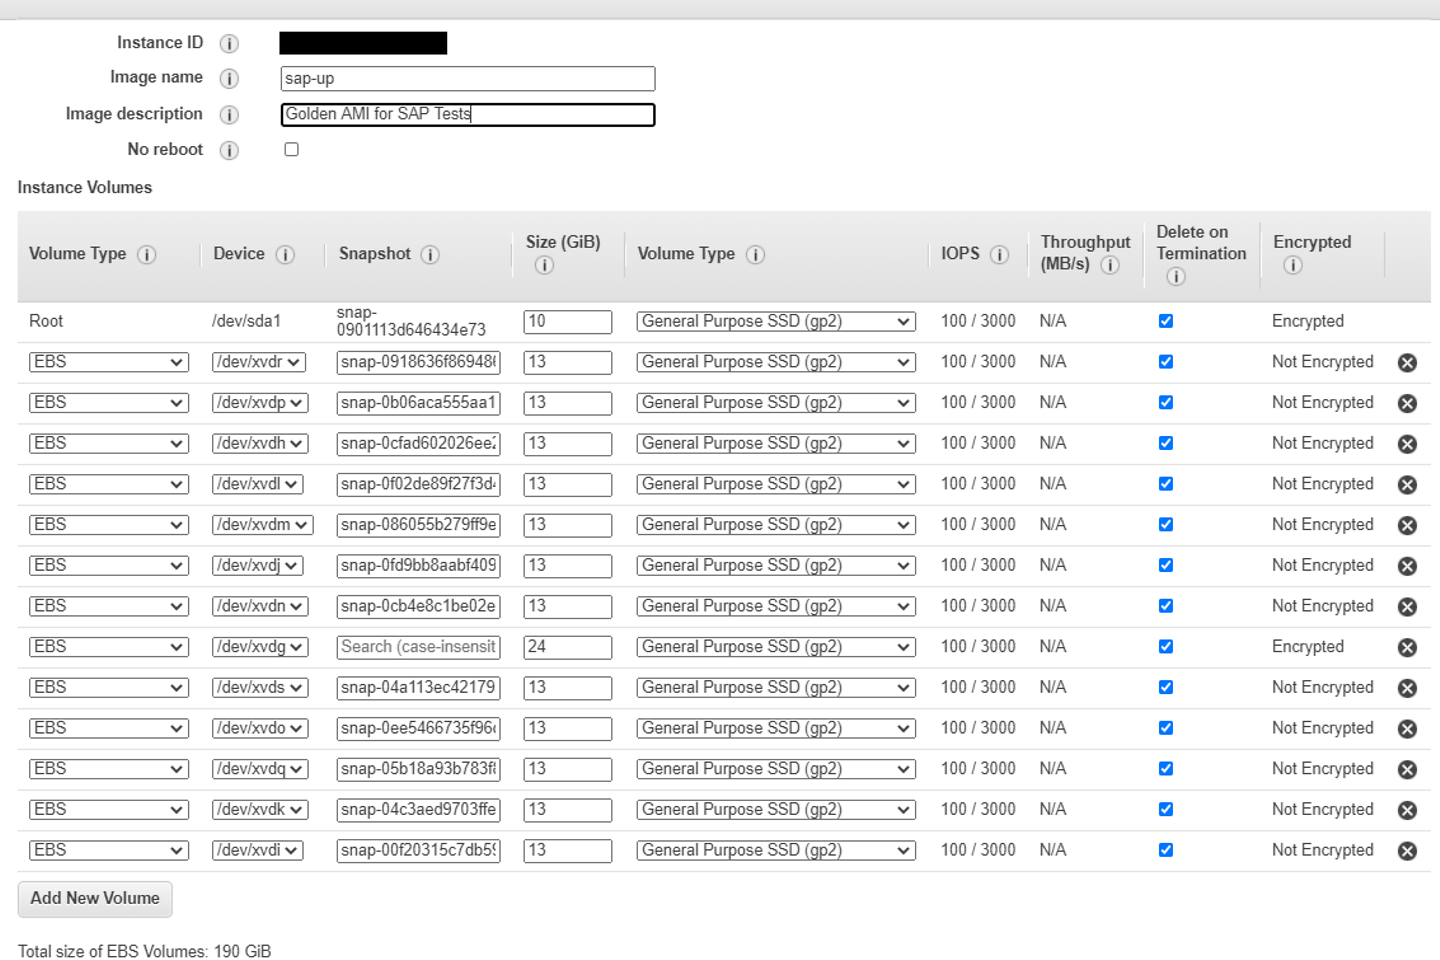1440x960 pixels.
Task: Open General Purpose SSD dropdown for /dev/xvdg
Action: tap(776, 647)
